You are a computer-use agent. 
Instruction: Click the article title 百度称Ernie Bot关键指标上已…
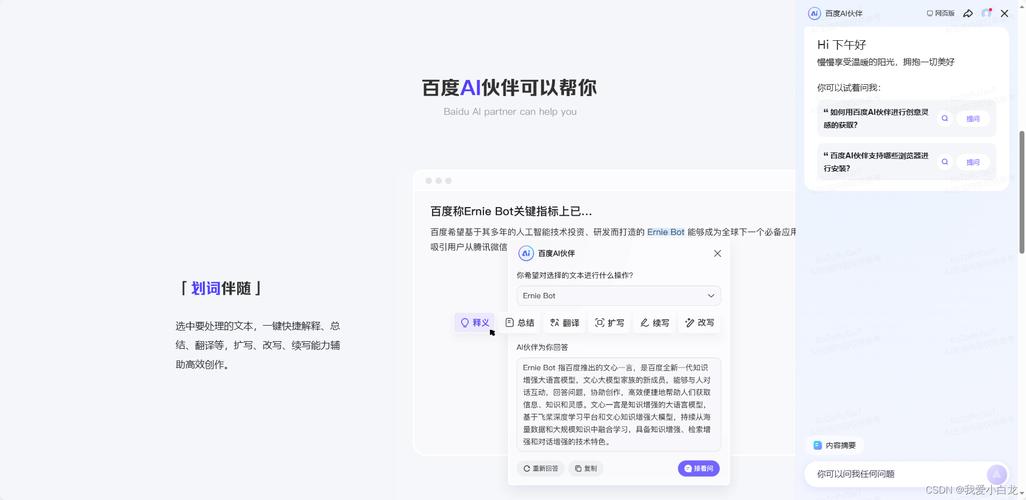511,211
